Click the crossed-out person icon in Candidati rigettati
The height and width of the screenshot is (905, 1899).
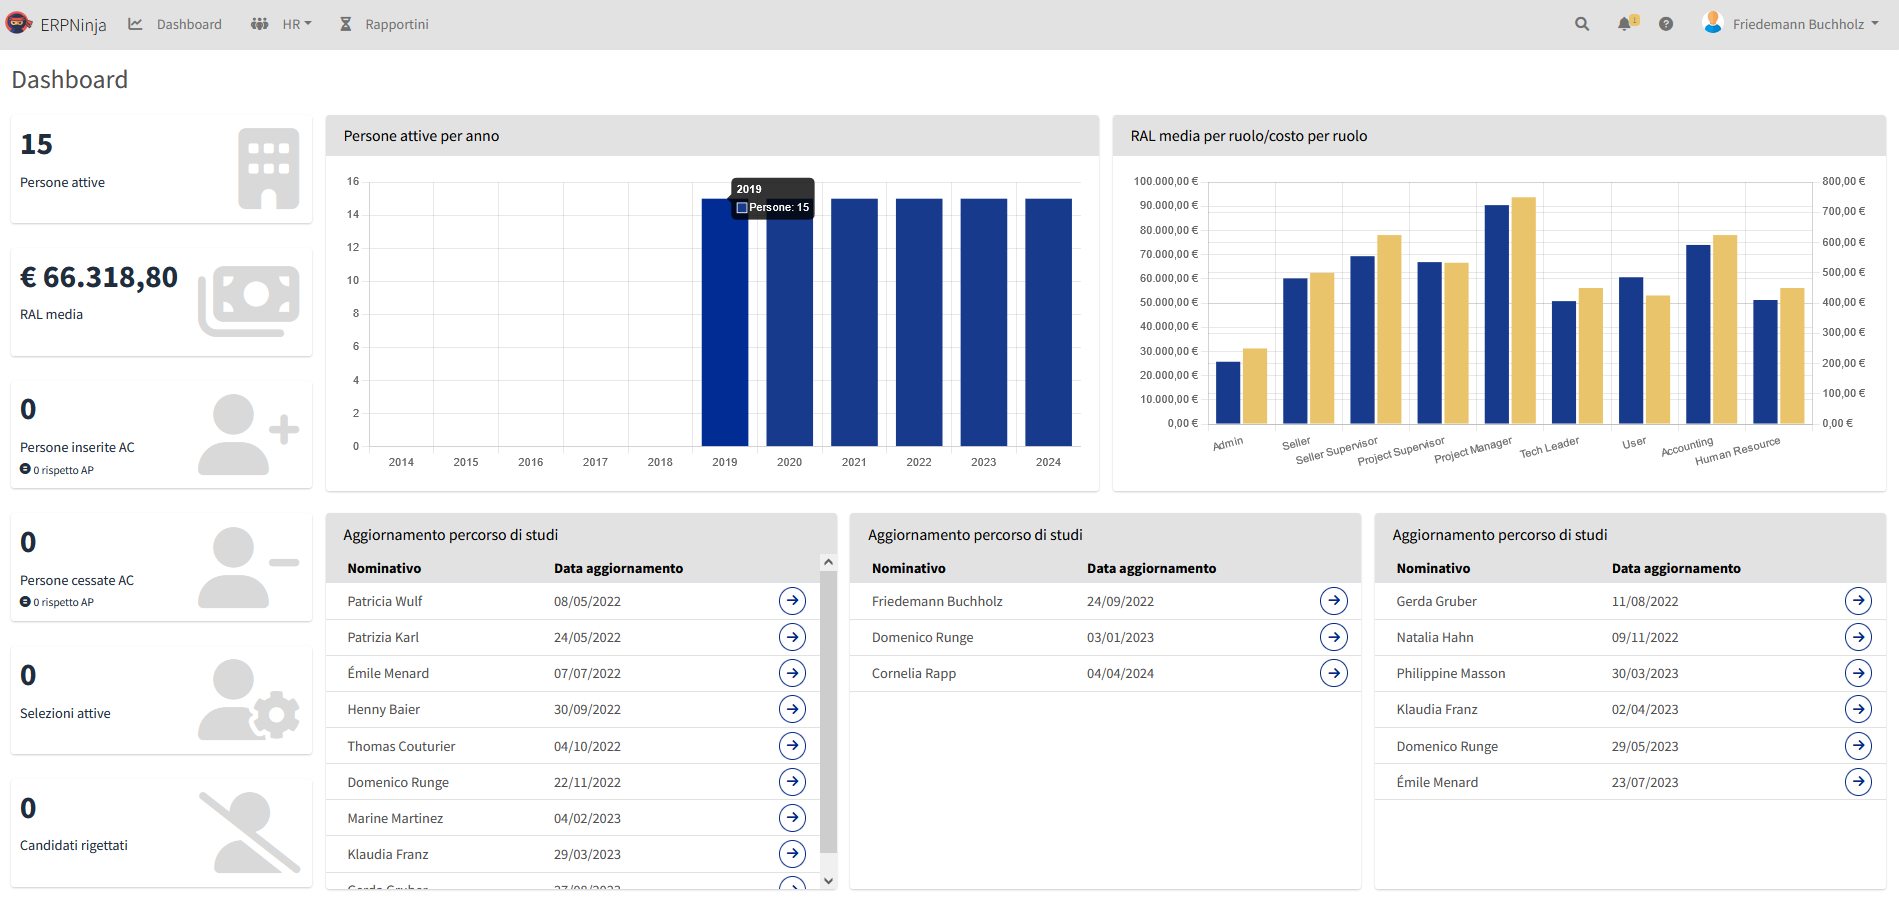point(249,832)
